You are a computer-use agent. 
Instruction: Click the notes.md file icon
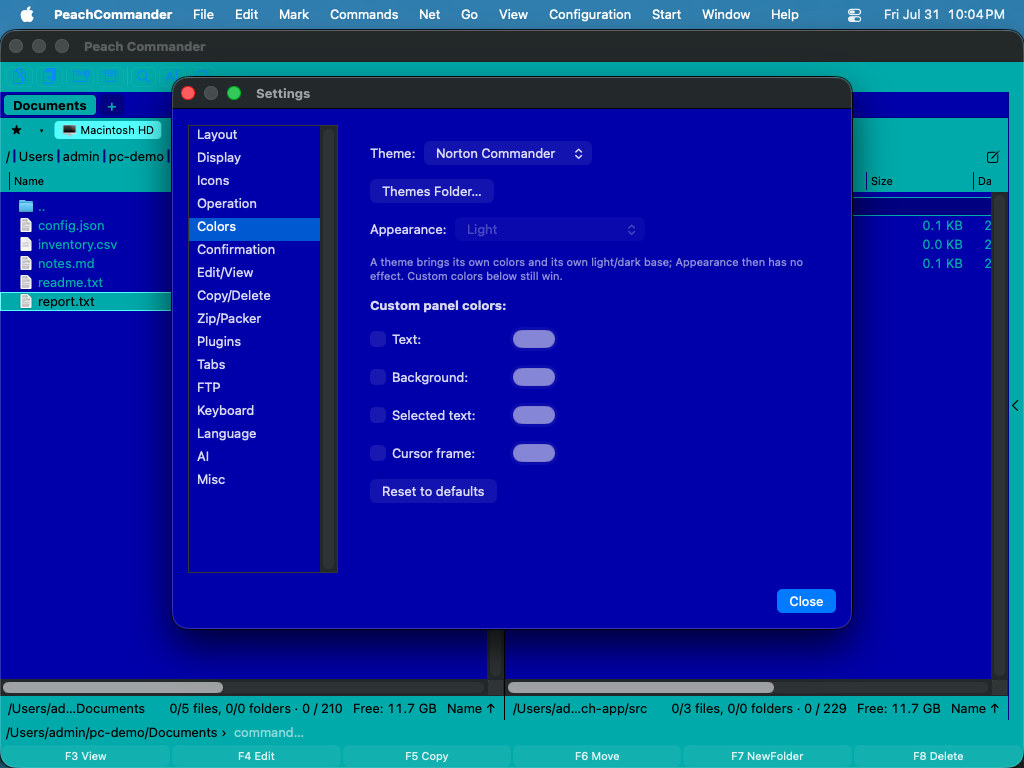[x=25, y=263]
